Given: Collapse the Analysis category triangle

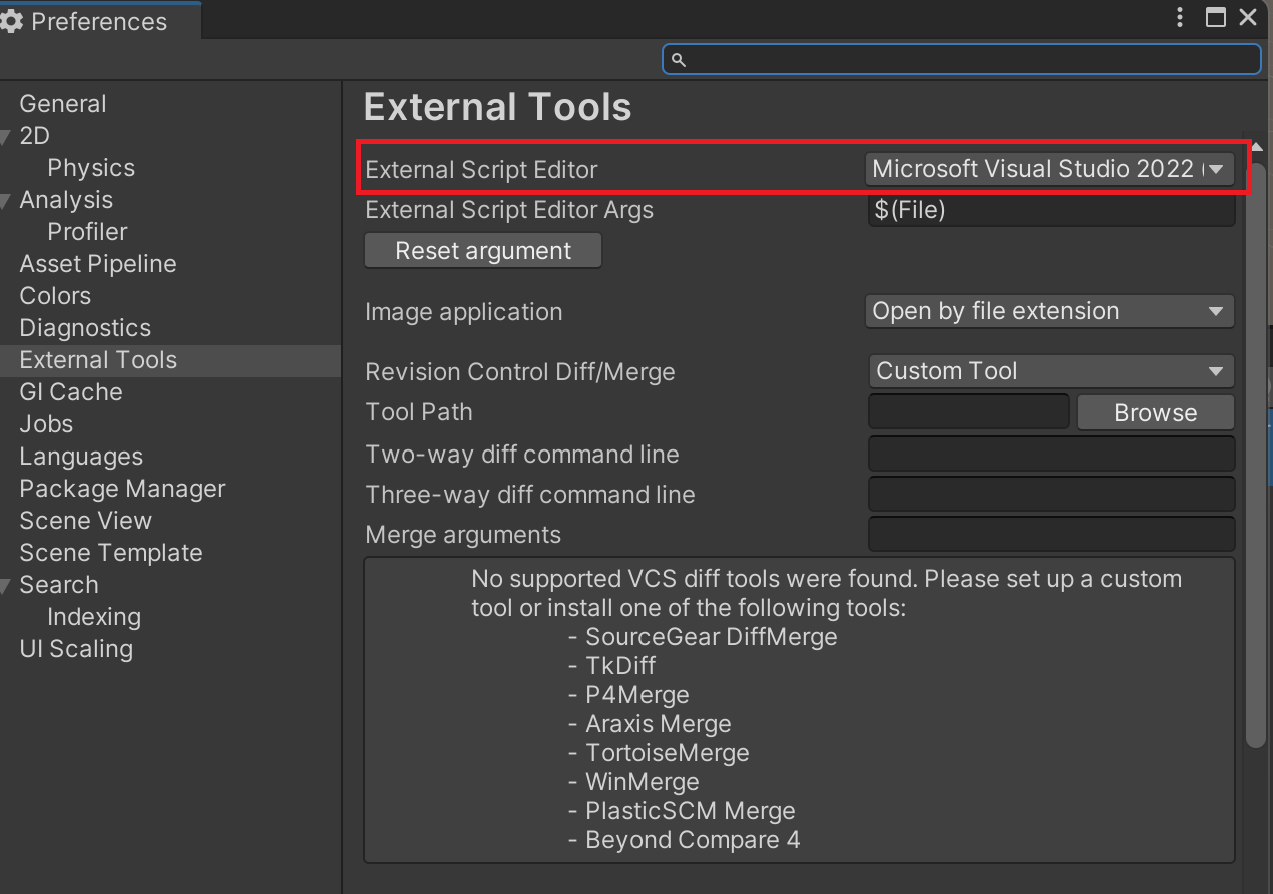Looking at the screenshot, I should click(7, 200).
